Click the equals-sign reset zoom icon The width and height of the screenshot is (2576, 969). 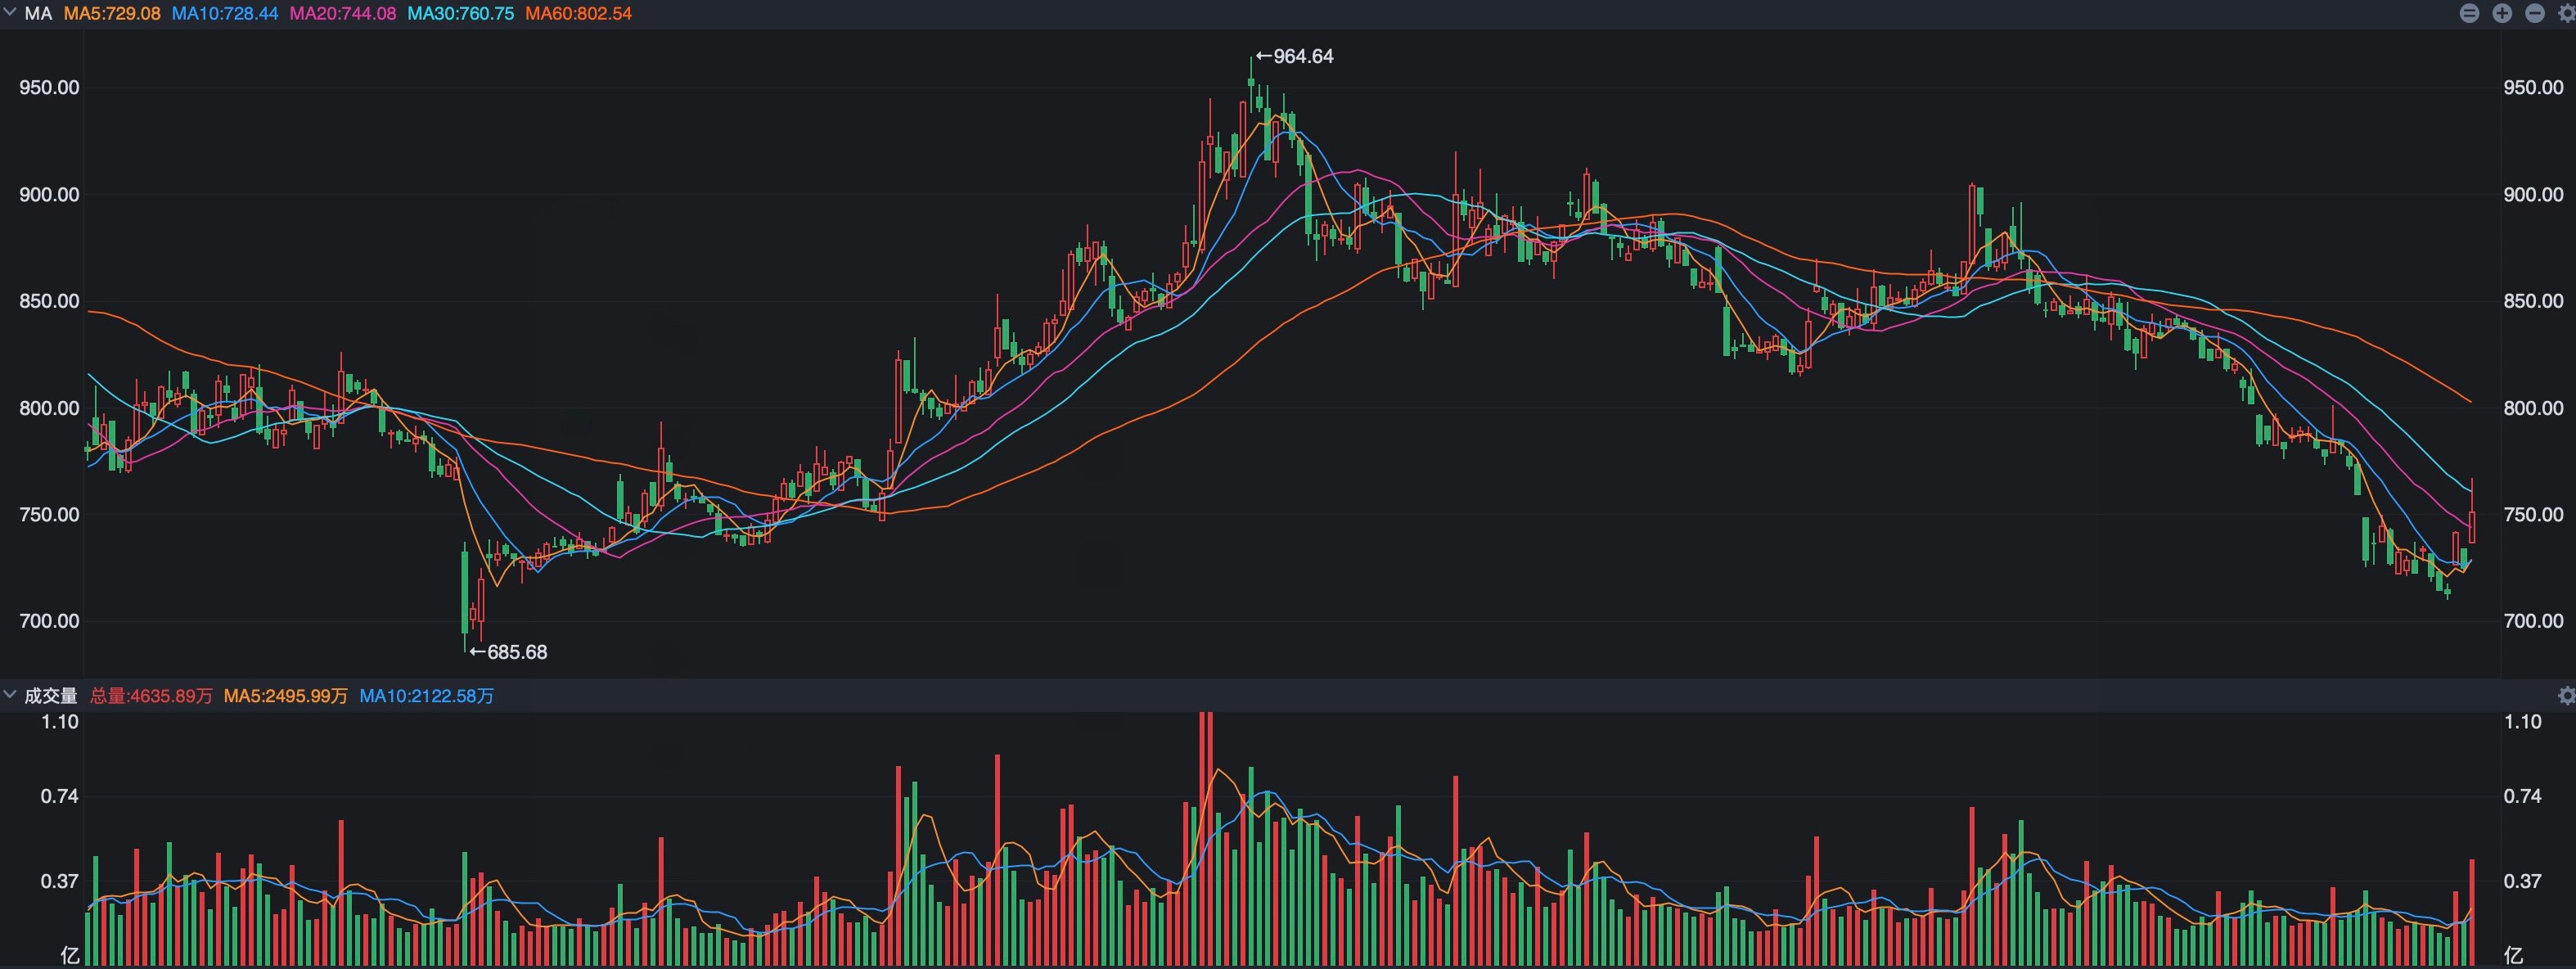tap(2469, 13)
